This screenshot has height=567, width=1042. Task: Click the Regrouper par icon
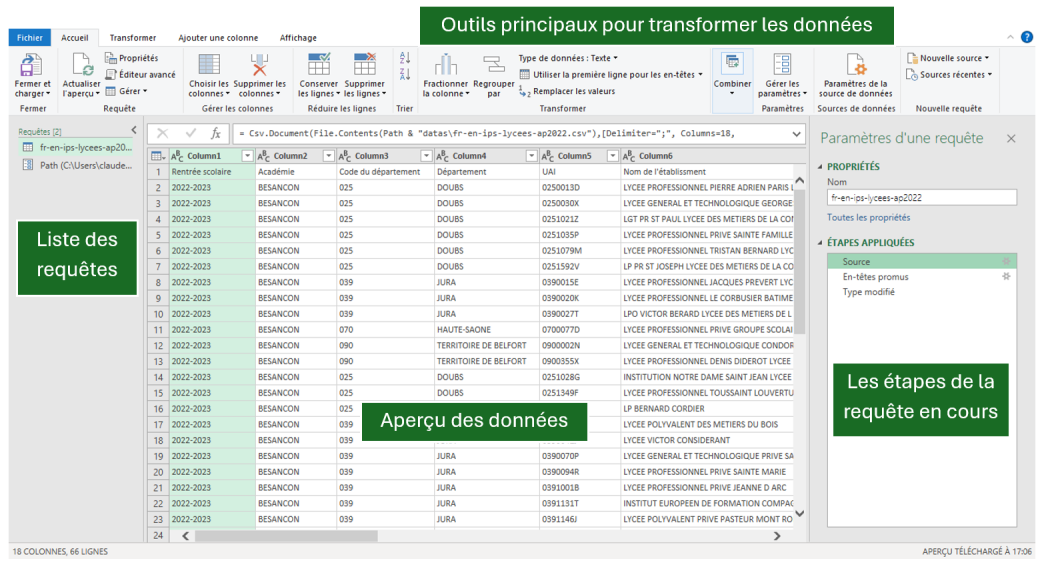(494, 65)
